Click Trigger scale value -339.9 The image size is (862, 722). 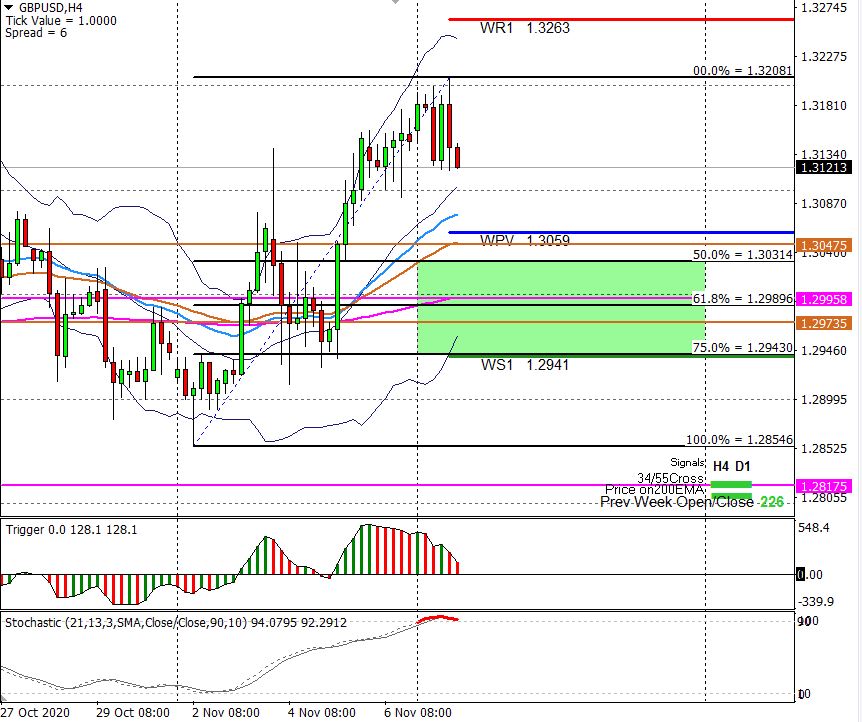815,602
